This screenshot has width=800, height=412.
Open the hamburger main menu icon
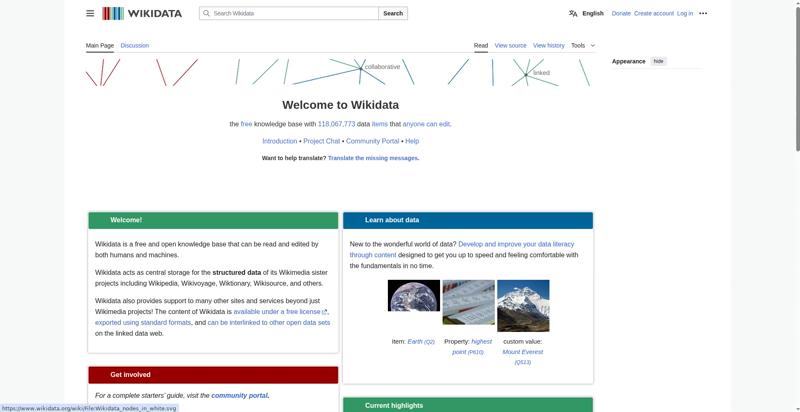[90, 13]
